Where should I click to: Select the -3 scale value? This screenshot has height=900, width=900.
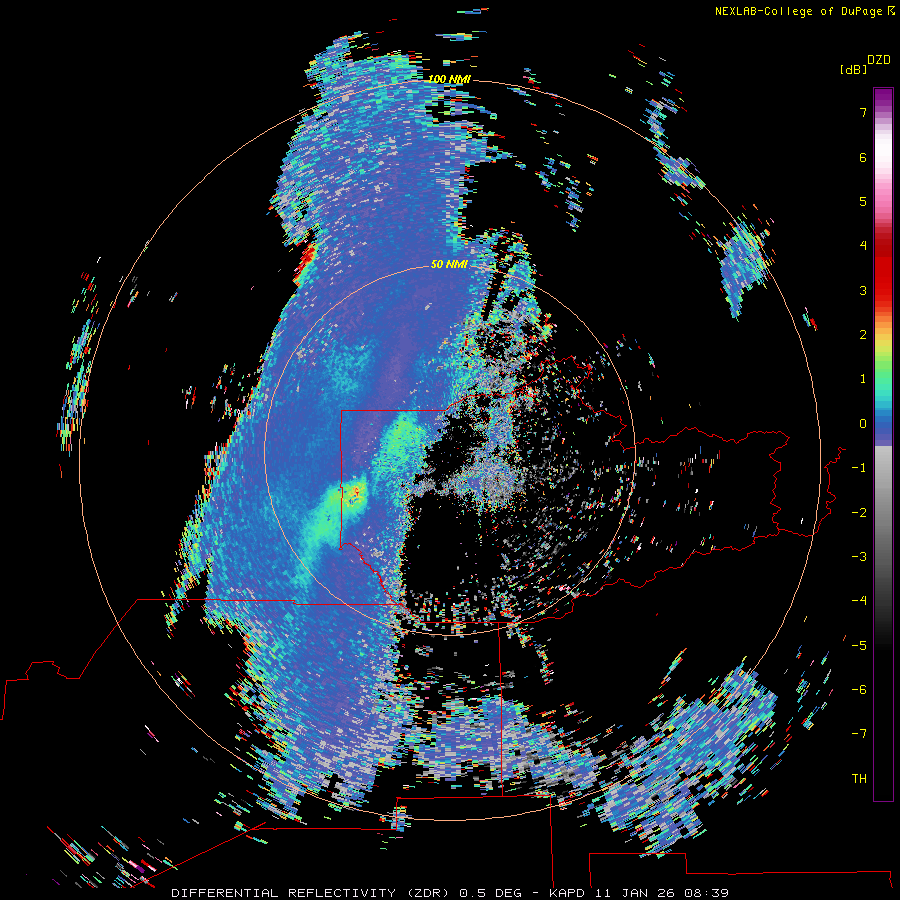point(859,557)
